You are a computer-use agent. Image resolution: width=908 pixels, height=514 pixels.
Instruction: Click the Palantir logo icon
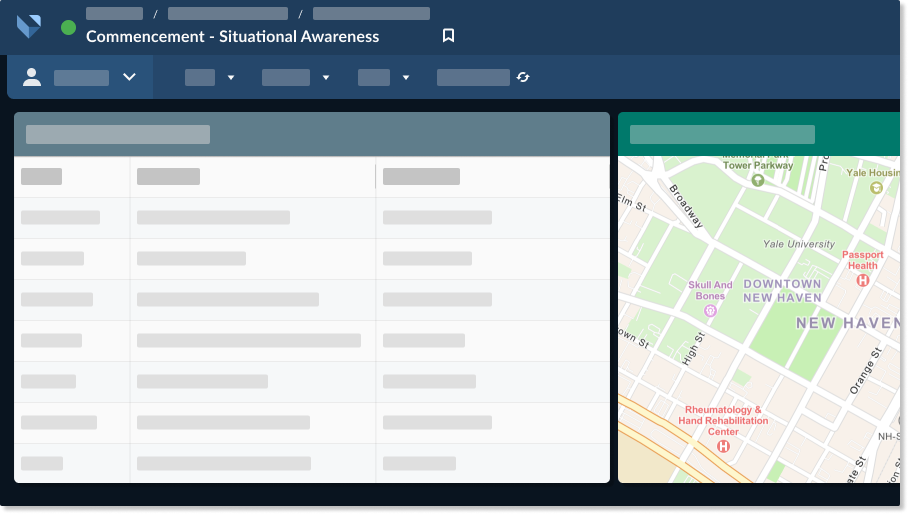pyautogui.click(x=29, y=26)
